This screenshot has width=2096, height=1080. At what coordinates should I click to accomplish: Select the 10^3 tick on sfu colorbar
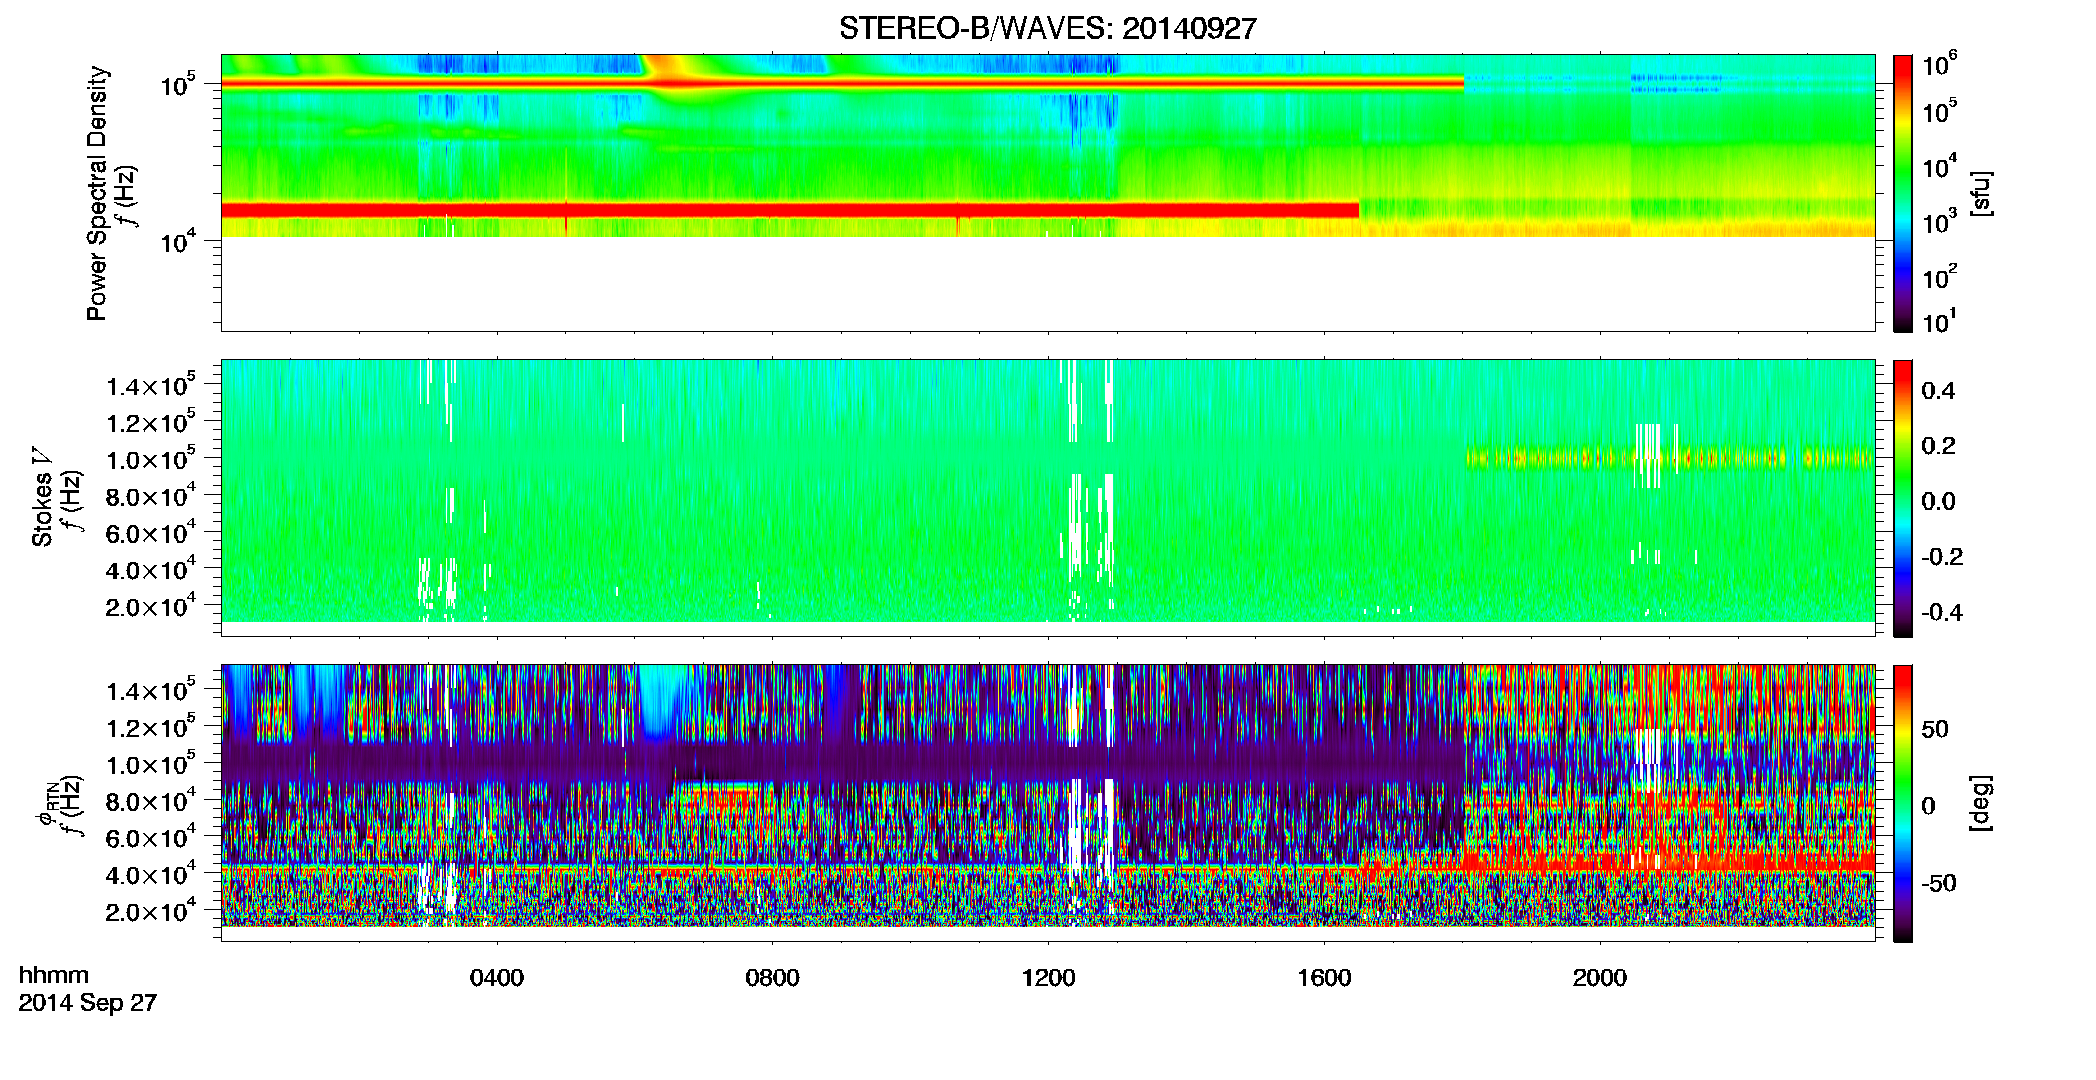tap(1940, 221)
